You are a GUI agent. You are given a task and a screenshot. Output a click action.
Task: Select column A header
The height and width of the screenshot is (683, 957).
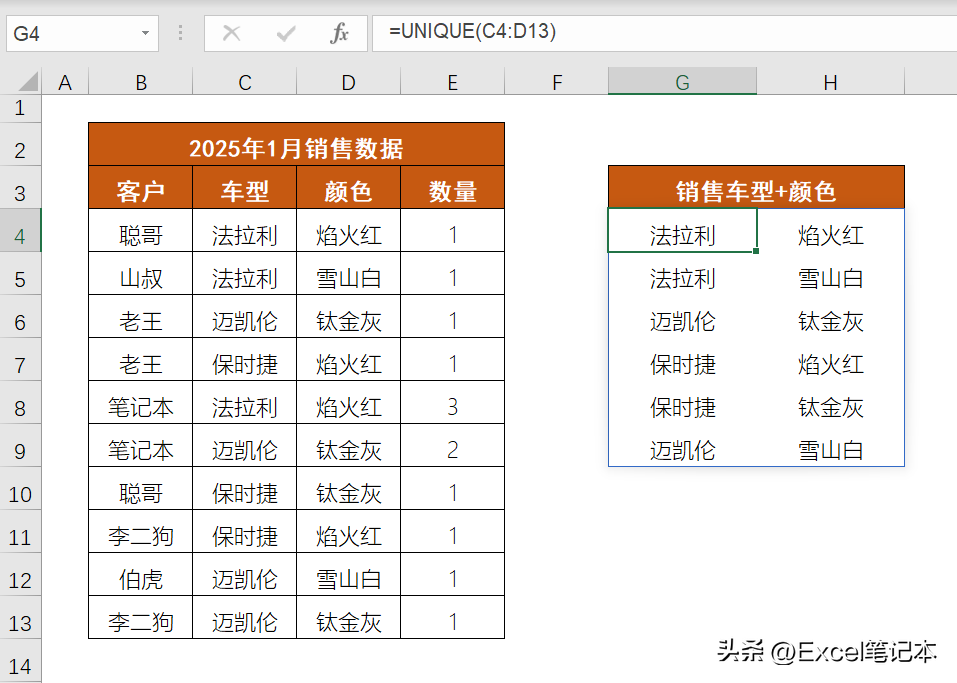(65, 82)
